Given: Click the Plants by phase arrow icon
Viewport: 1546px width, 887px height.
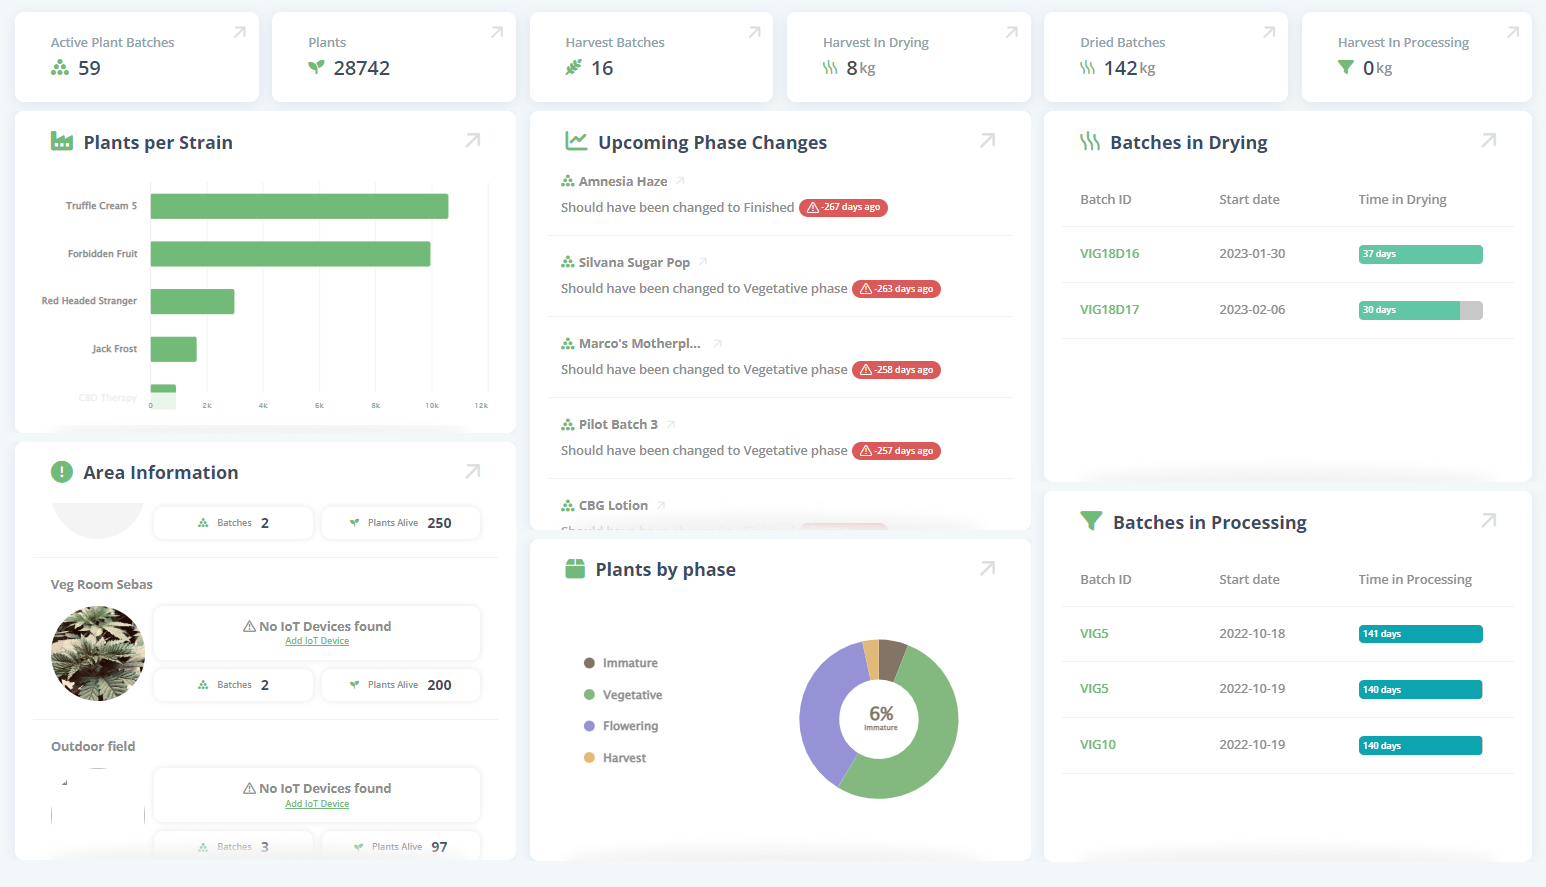Looking at the screenshot, I should (987, 569).
